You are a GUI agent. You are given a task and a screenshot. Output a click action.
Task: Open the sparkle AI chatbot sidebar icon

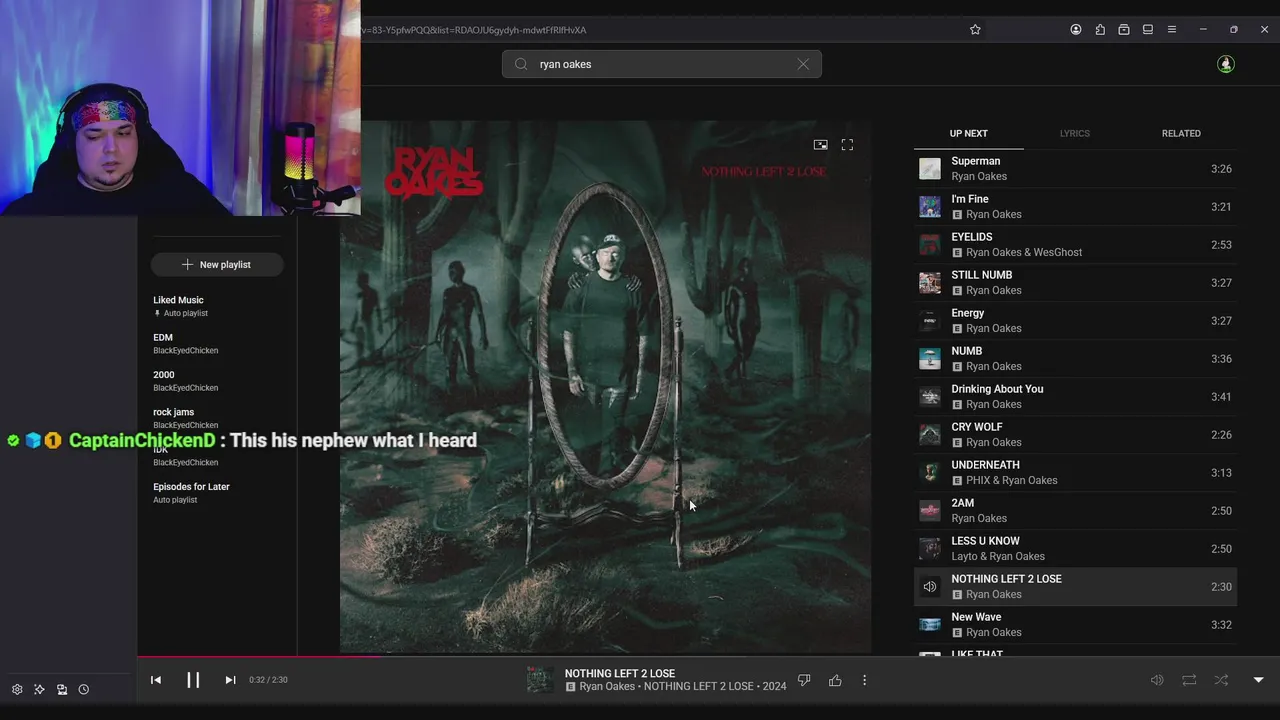tap(39, 689)
